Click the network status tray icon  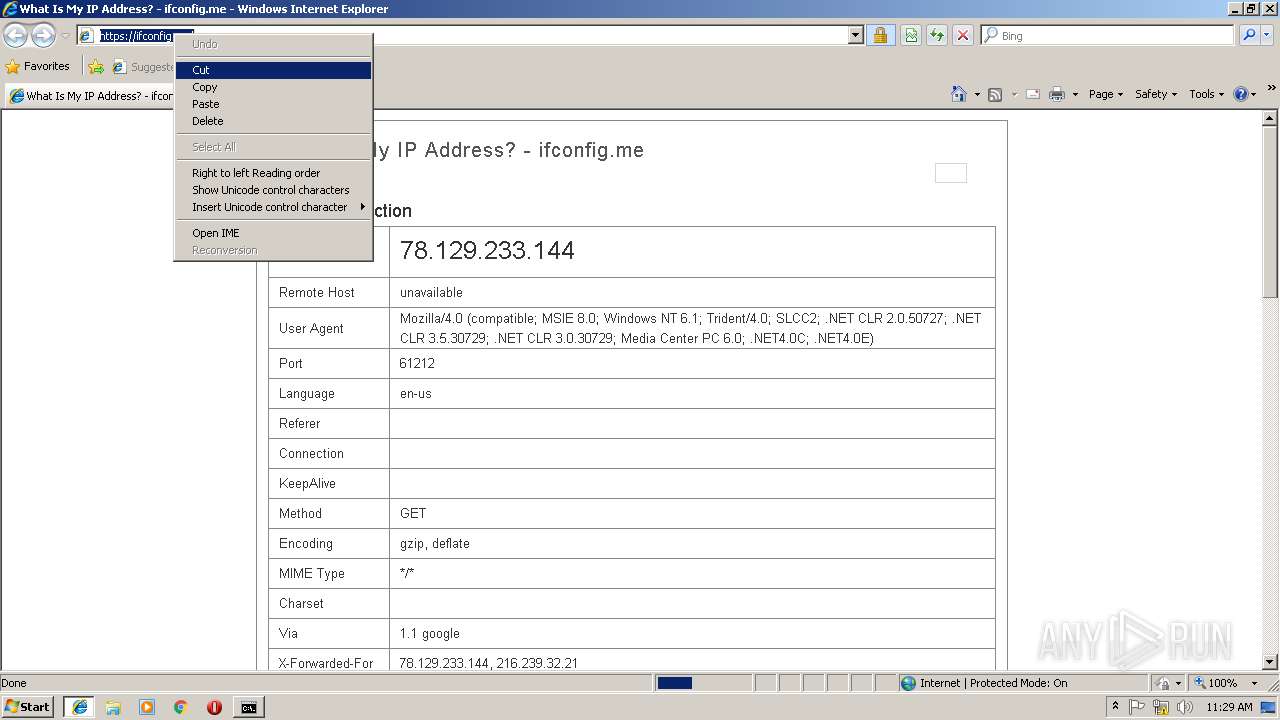[x=1161, y=707]
